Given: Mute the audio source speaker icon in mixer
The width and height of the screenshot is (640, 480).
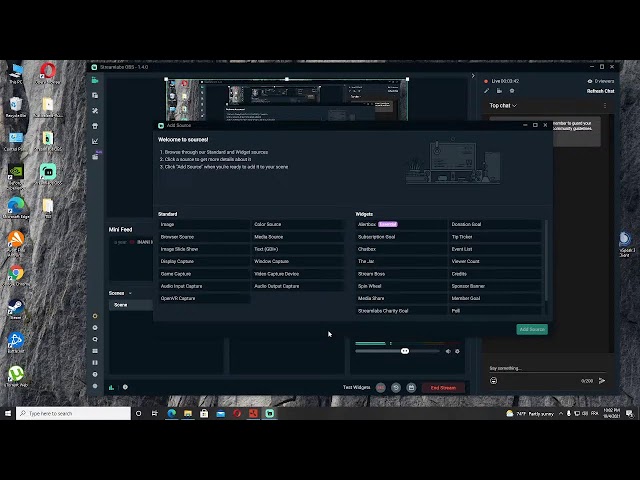Looking at the screenshot, I should click(448, 351).
